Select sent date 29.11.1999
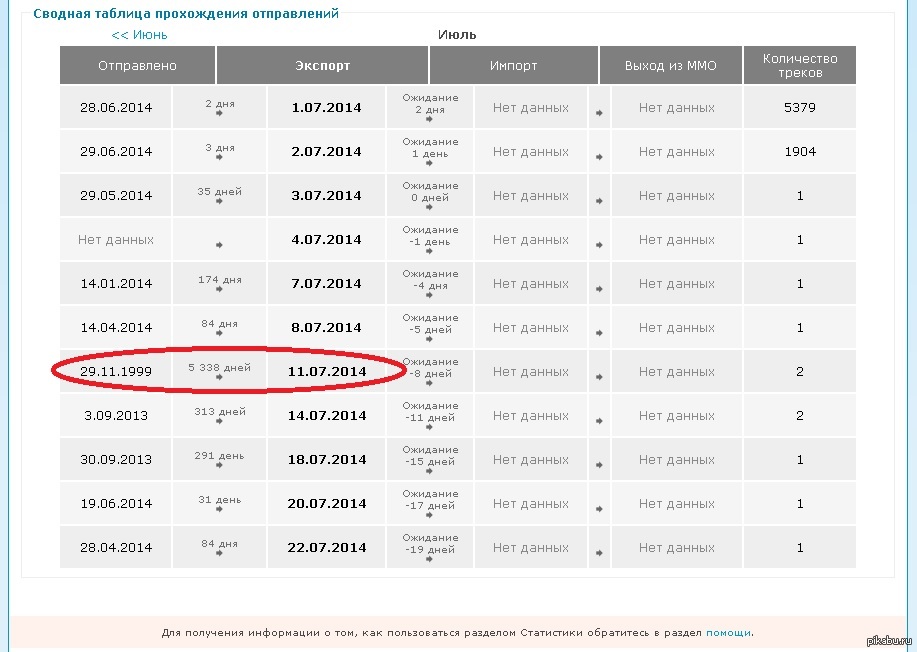917x652 pixels. click(x=116, y=371)
